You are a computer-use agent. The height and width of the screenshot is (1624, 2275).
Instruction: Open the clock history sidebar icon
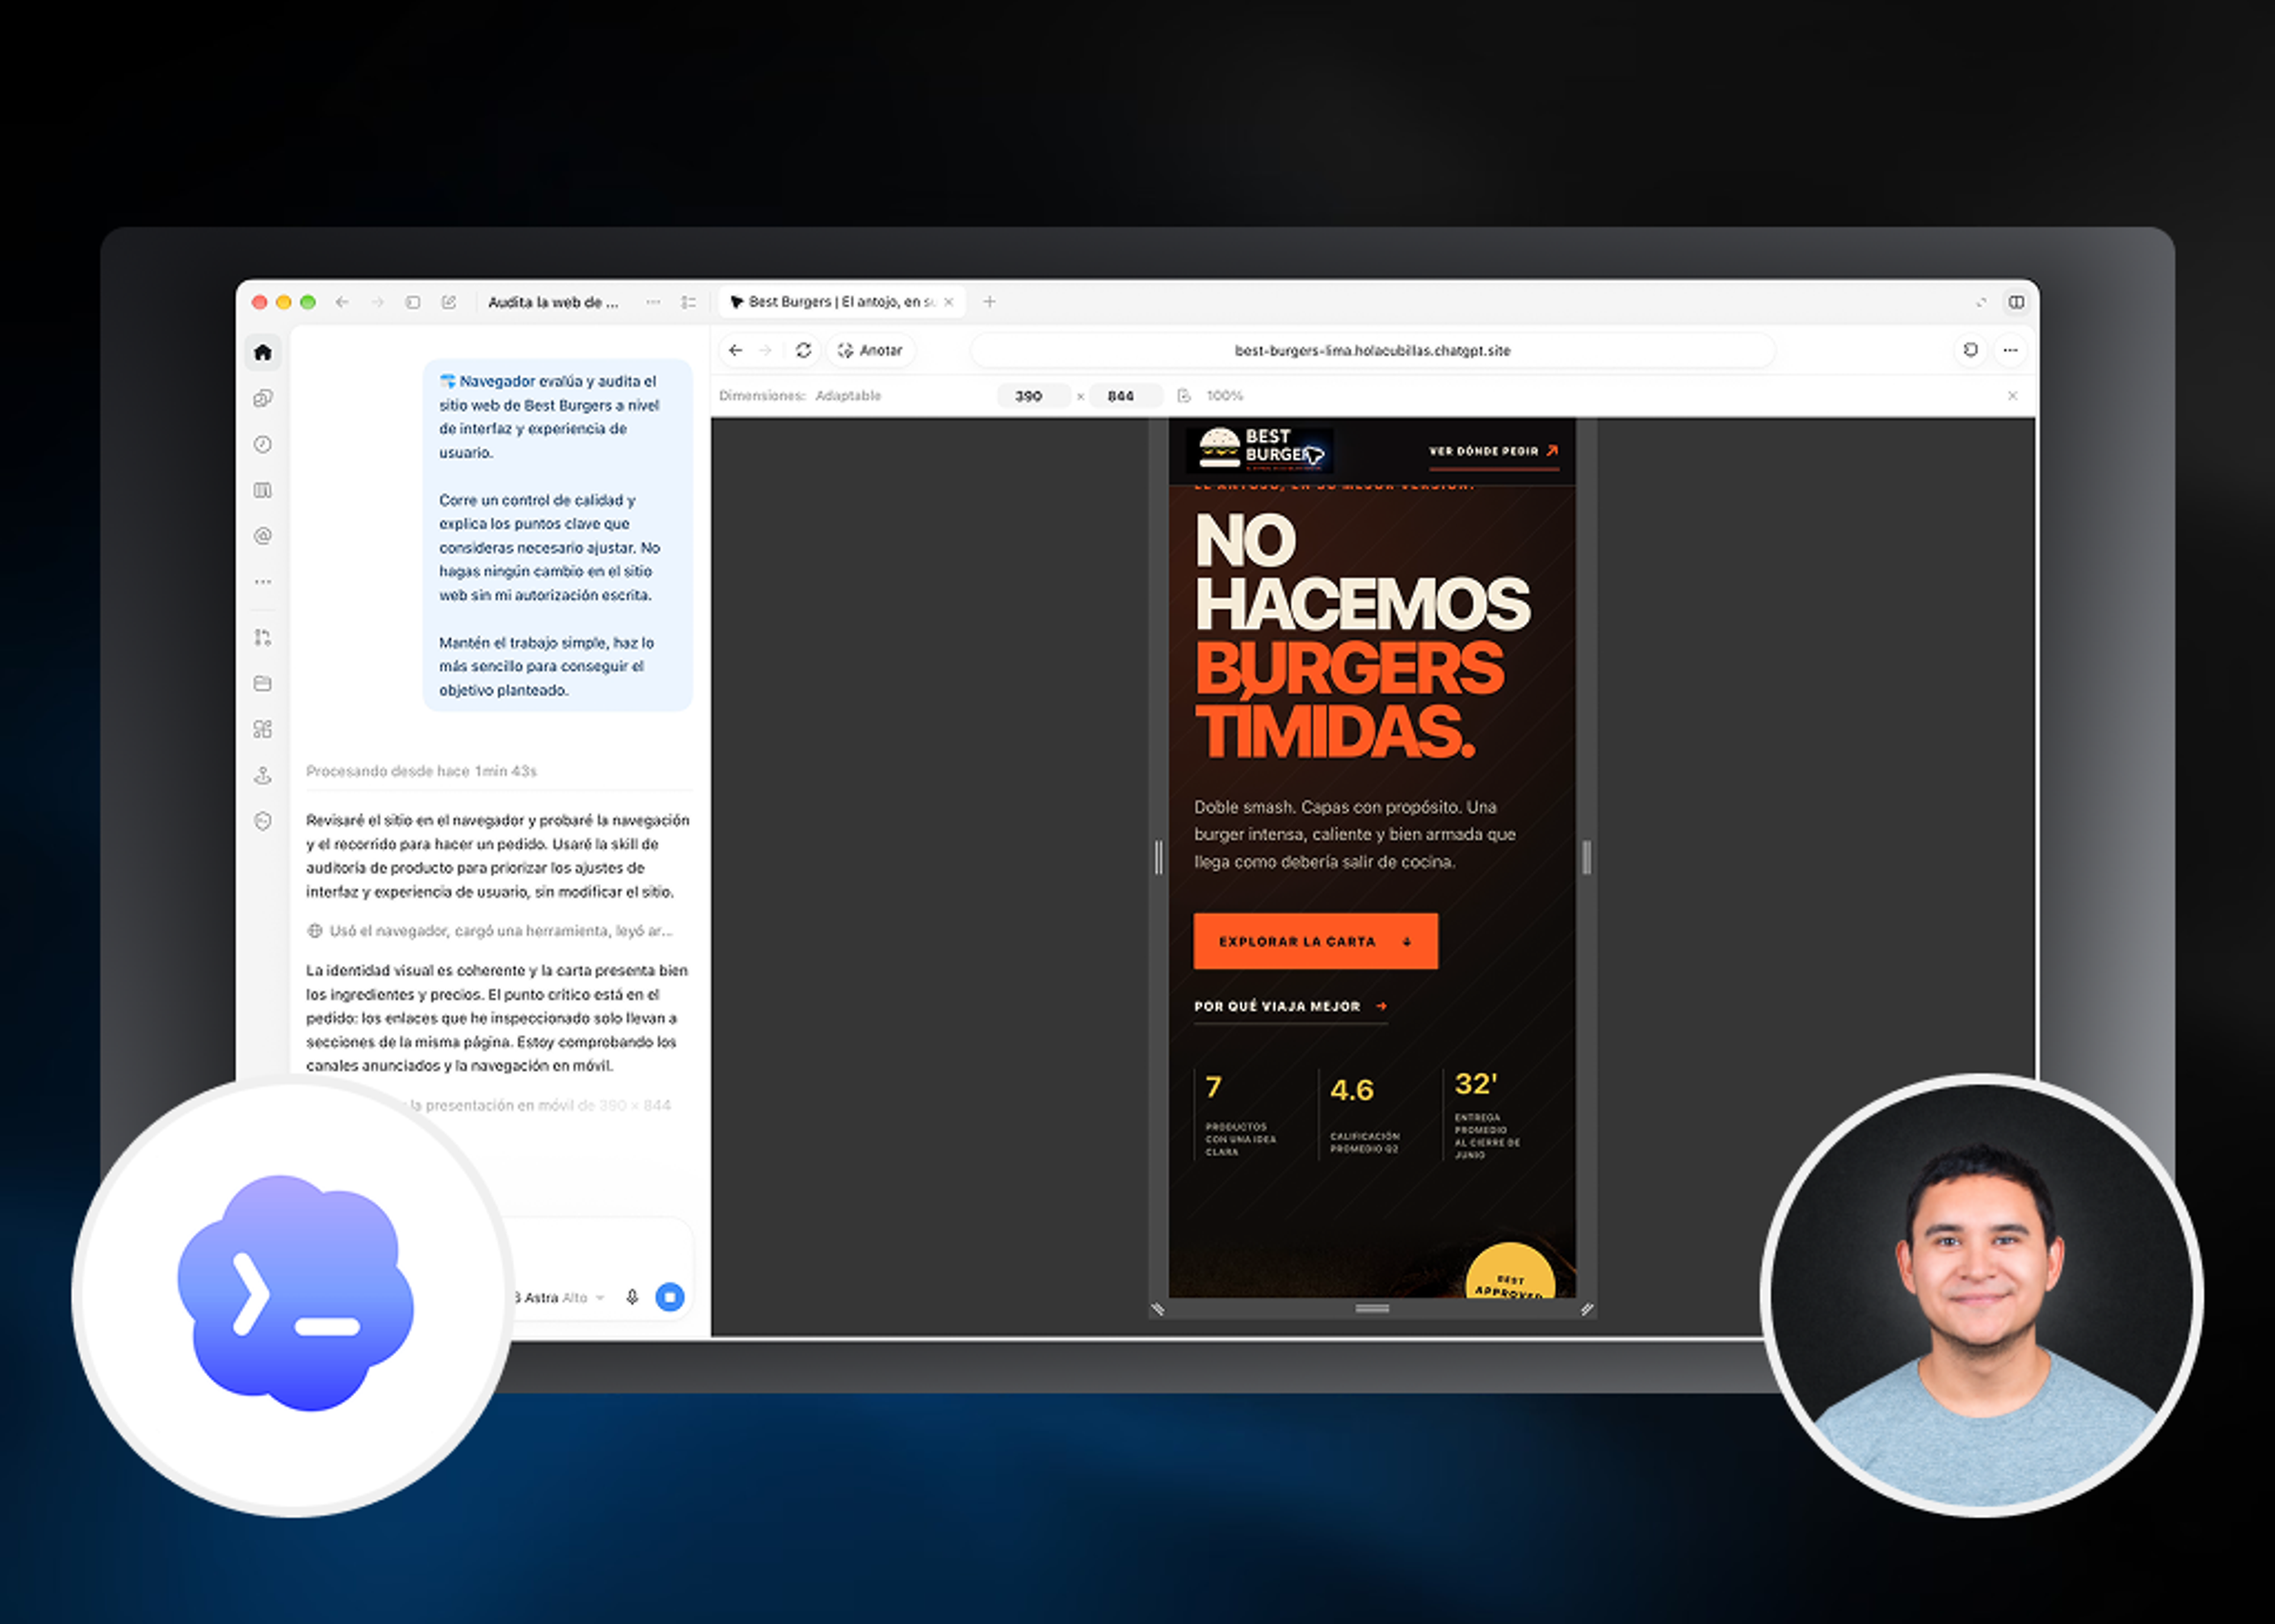coord(263,444)
